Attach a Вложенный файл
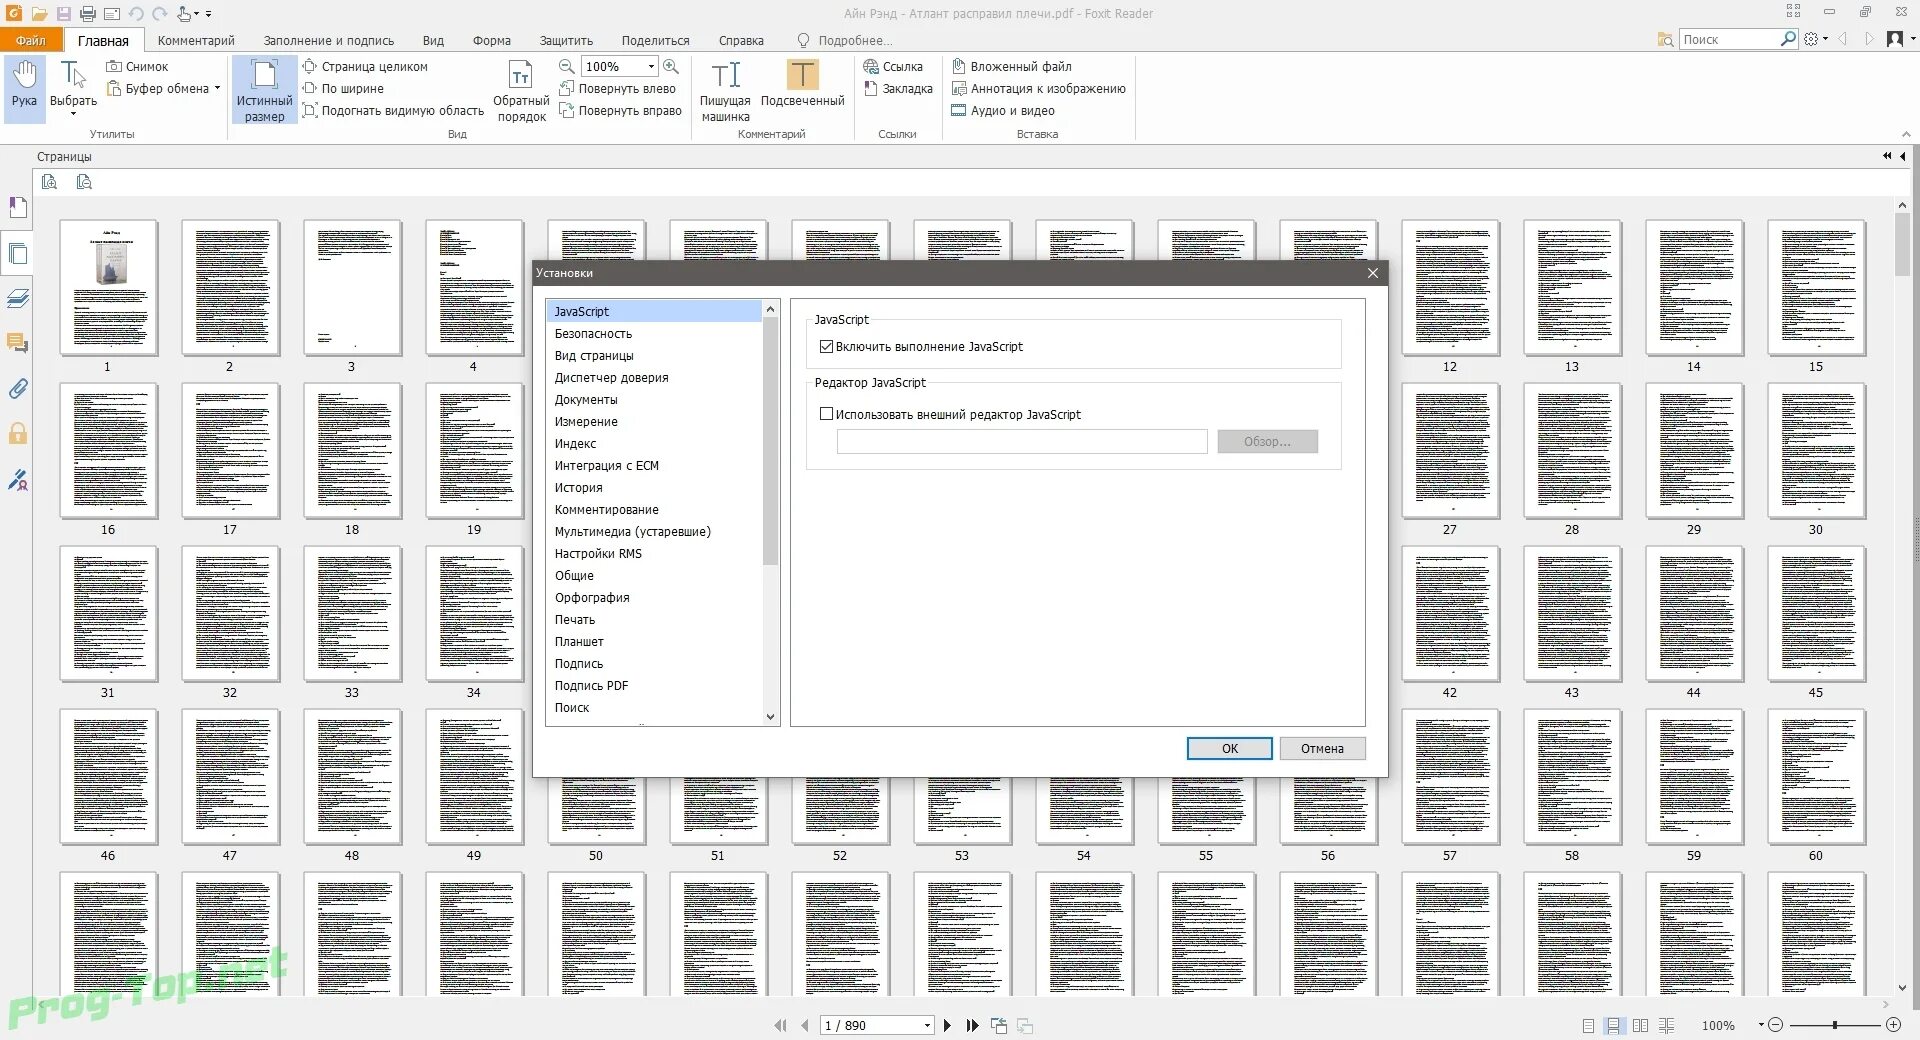Viewport: 1920px width, 1040px height. pos(1011,66)
